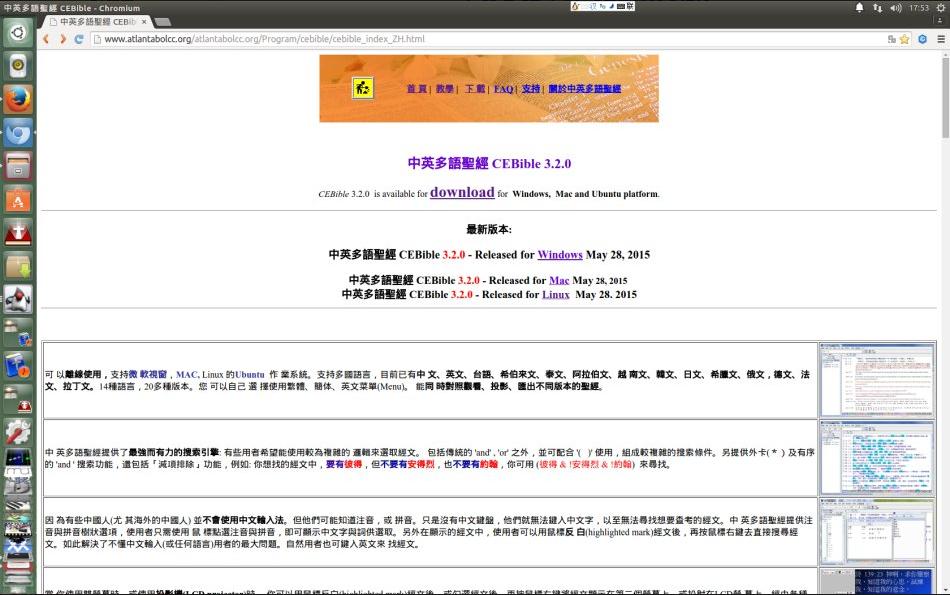Screen dimensions: 950x595
Task: Click the page's vertical scrollbar thumb
Action: tap(945, 97)
